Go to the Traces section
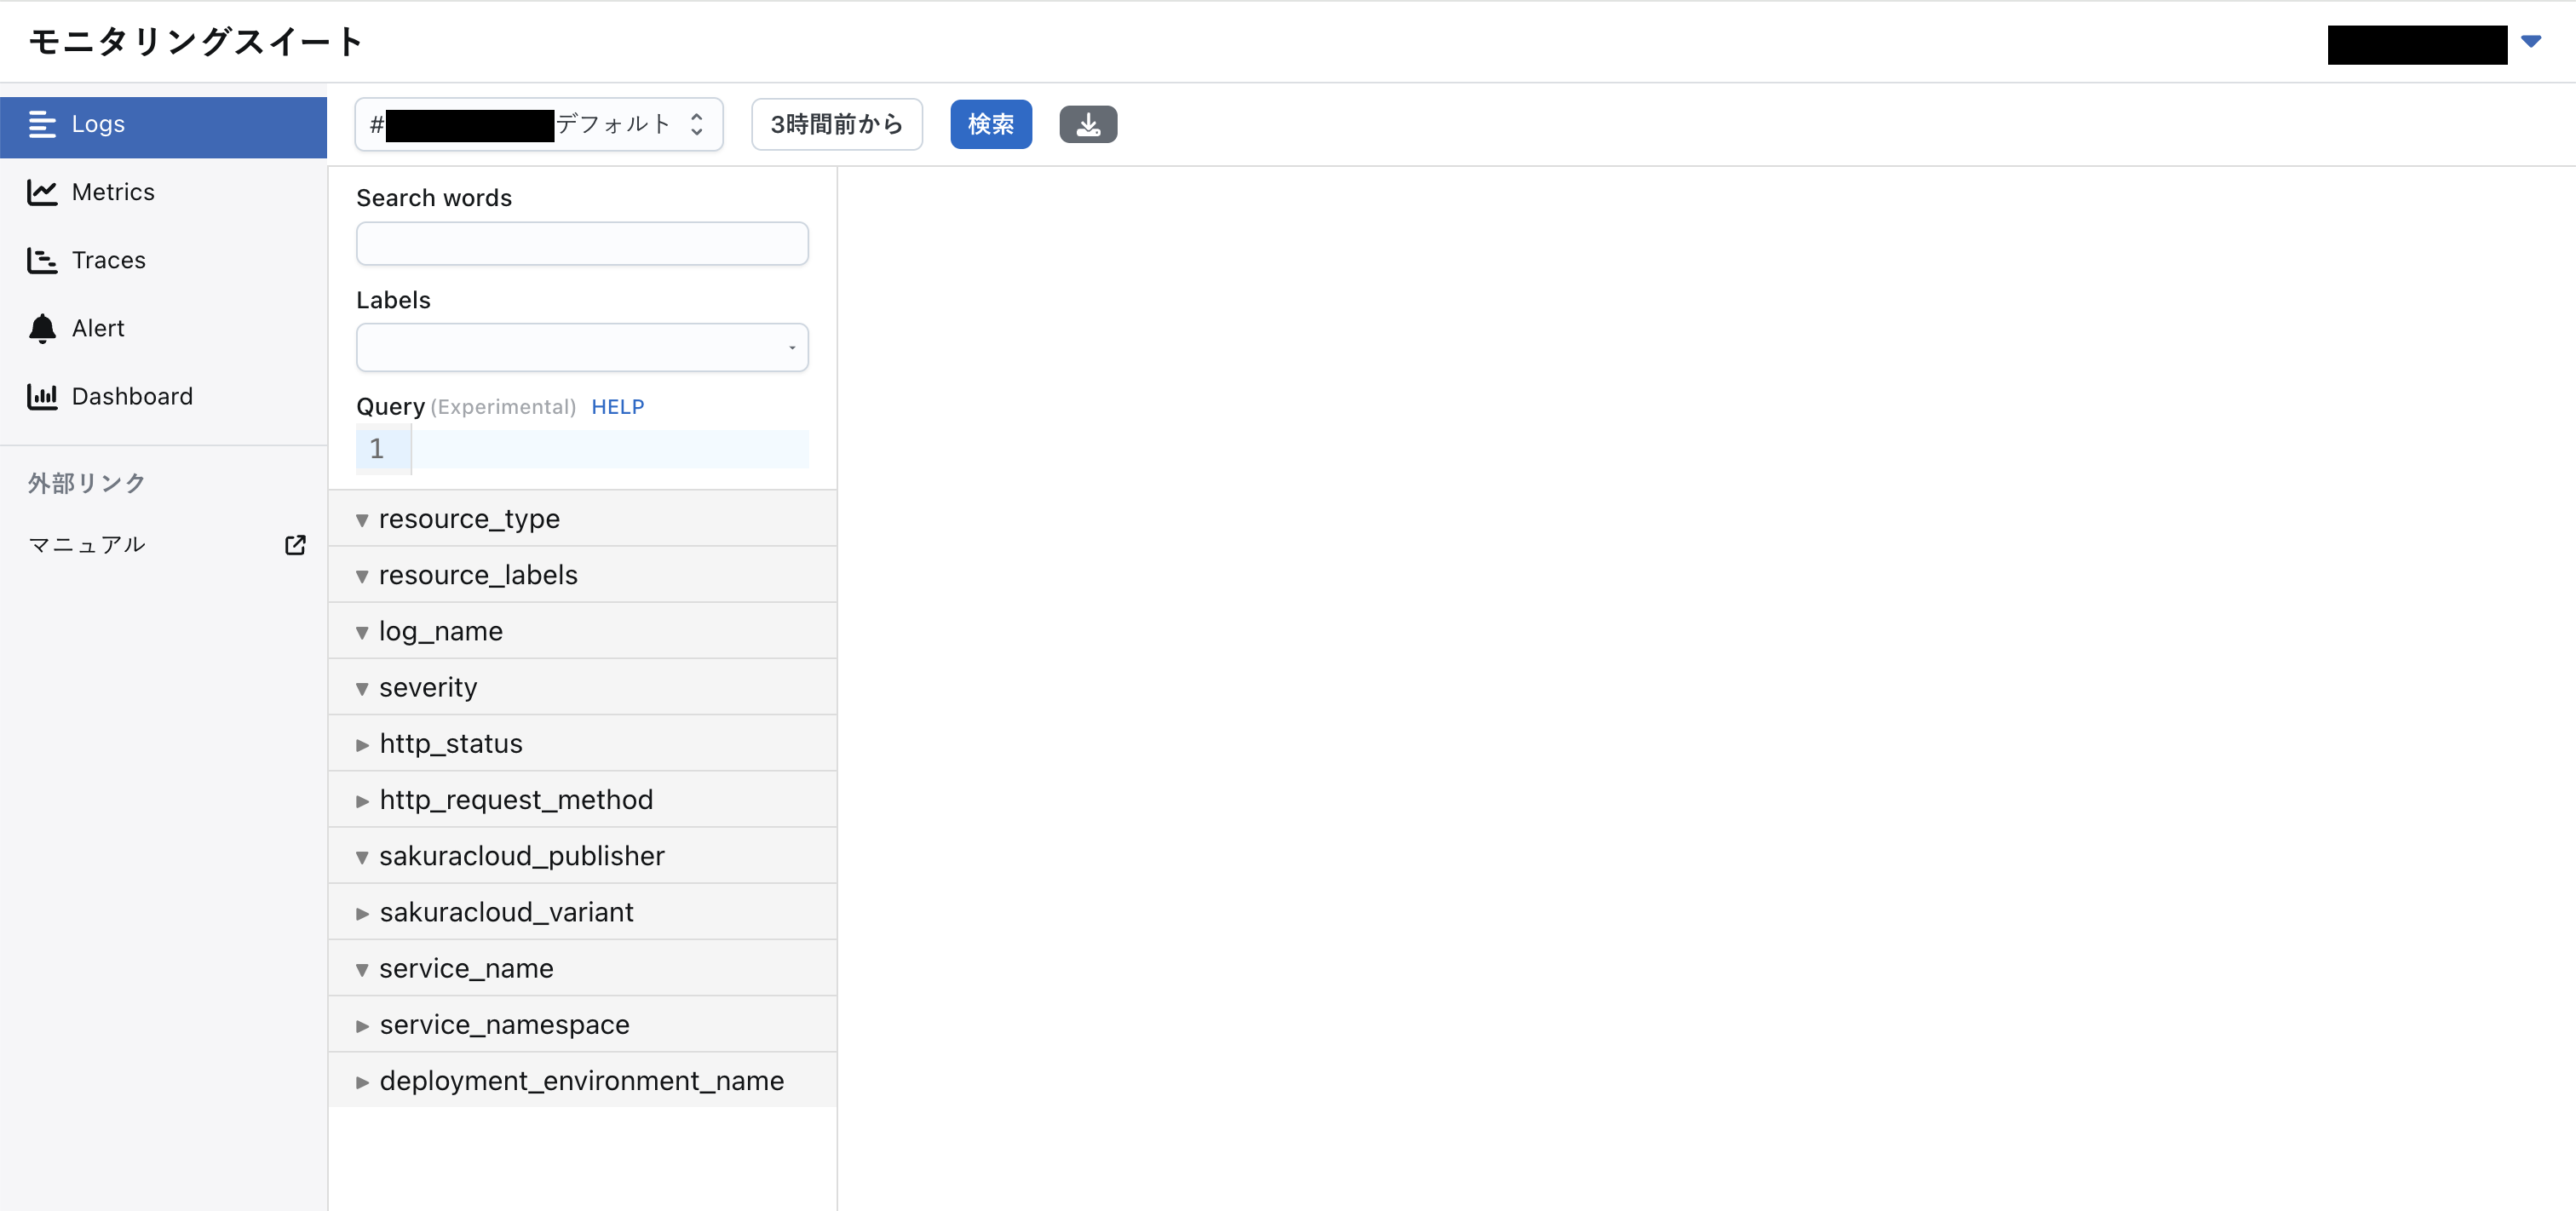 point(163,260)
